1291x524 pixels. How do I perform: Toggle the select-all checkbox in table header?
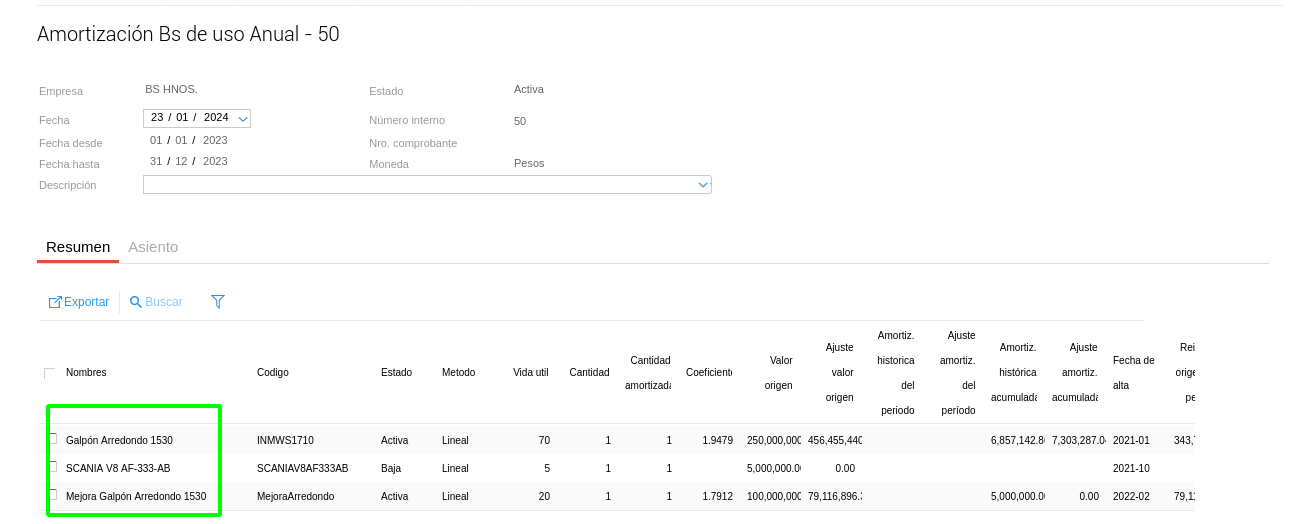click(x=50, y=373)
